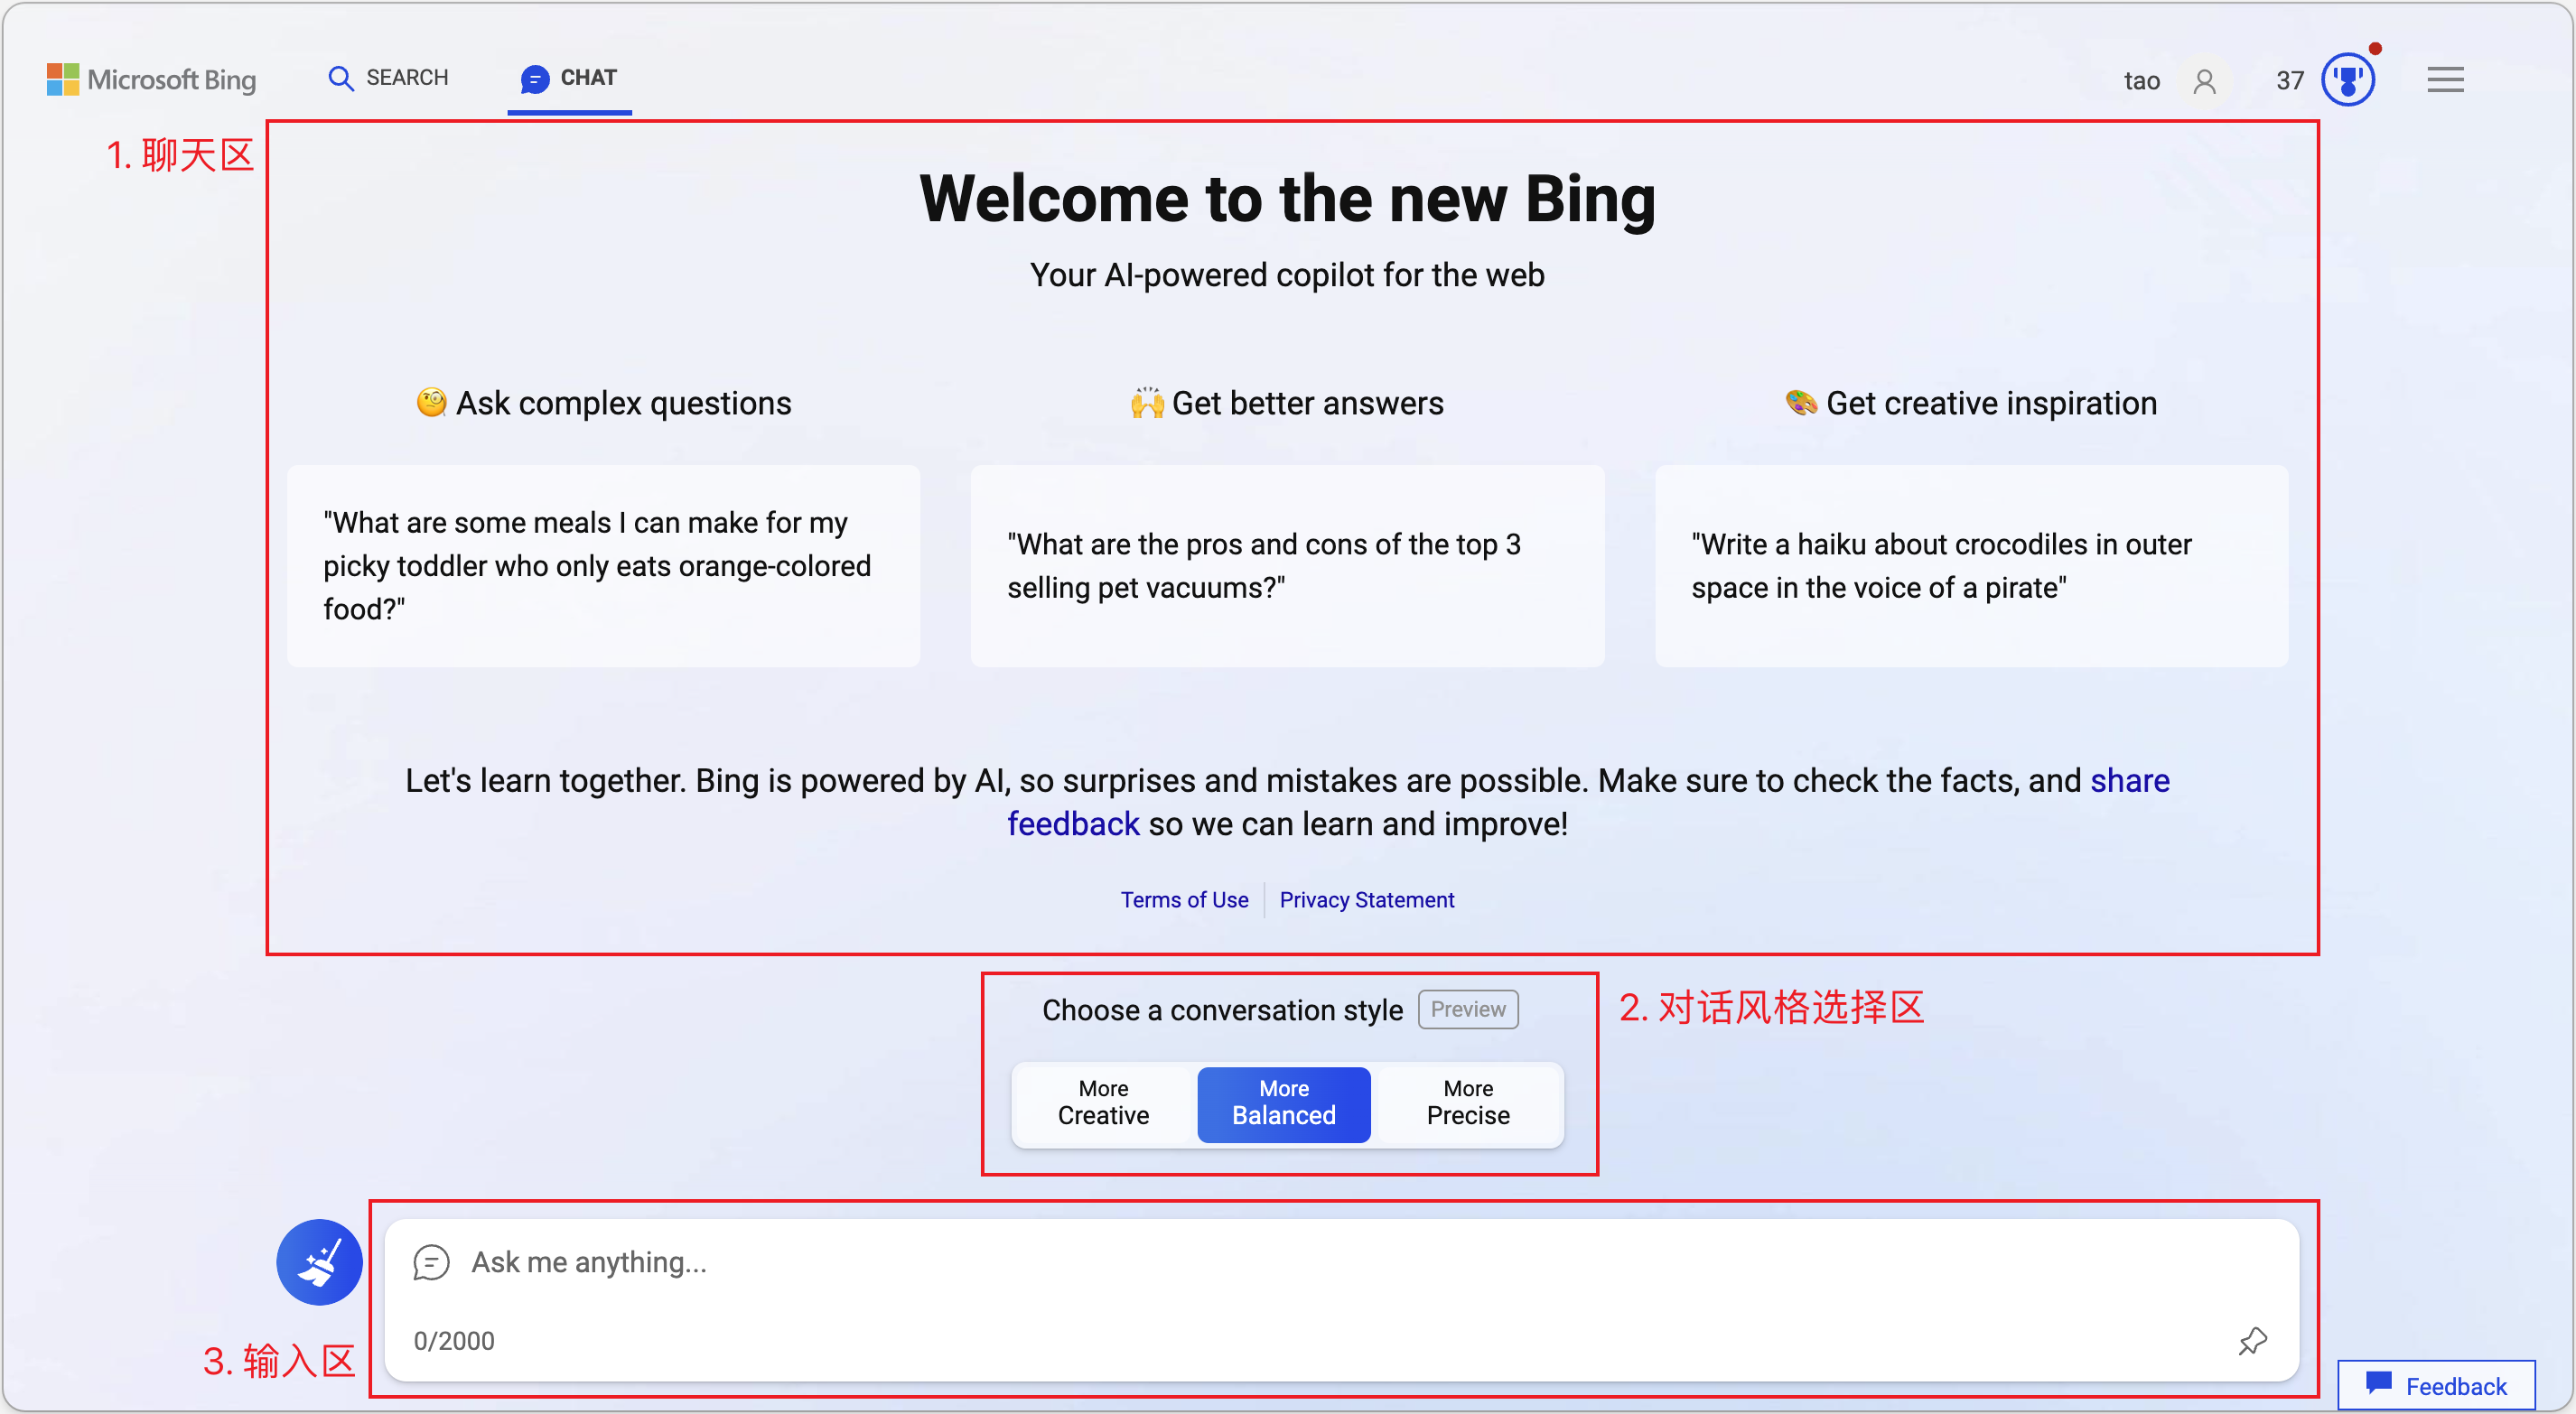Screen dimensions: 2576x1414
Task: Click the new topic broom icon
Action: [319, 1262]
